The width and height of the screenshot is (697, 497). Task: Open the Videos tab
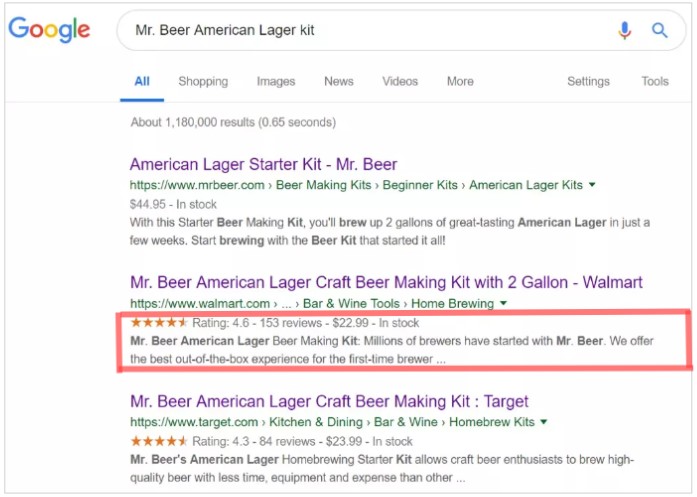(400, 81)
